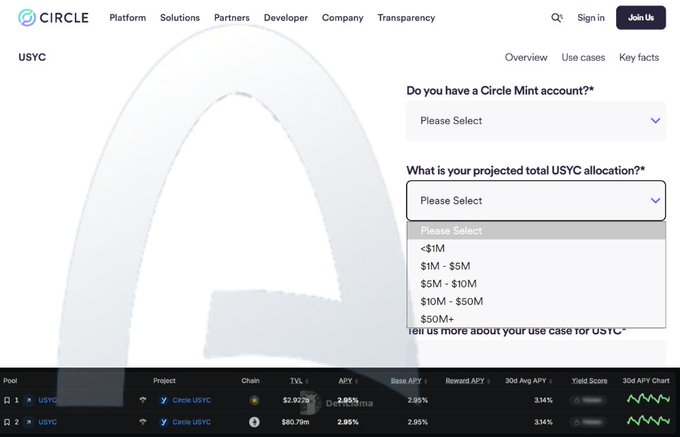680x437 pixels.
Task: Open the search icon in the header
Action: point(557,18)
